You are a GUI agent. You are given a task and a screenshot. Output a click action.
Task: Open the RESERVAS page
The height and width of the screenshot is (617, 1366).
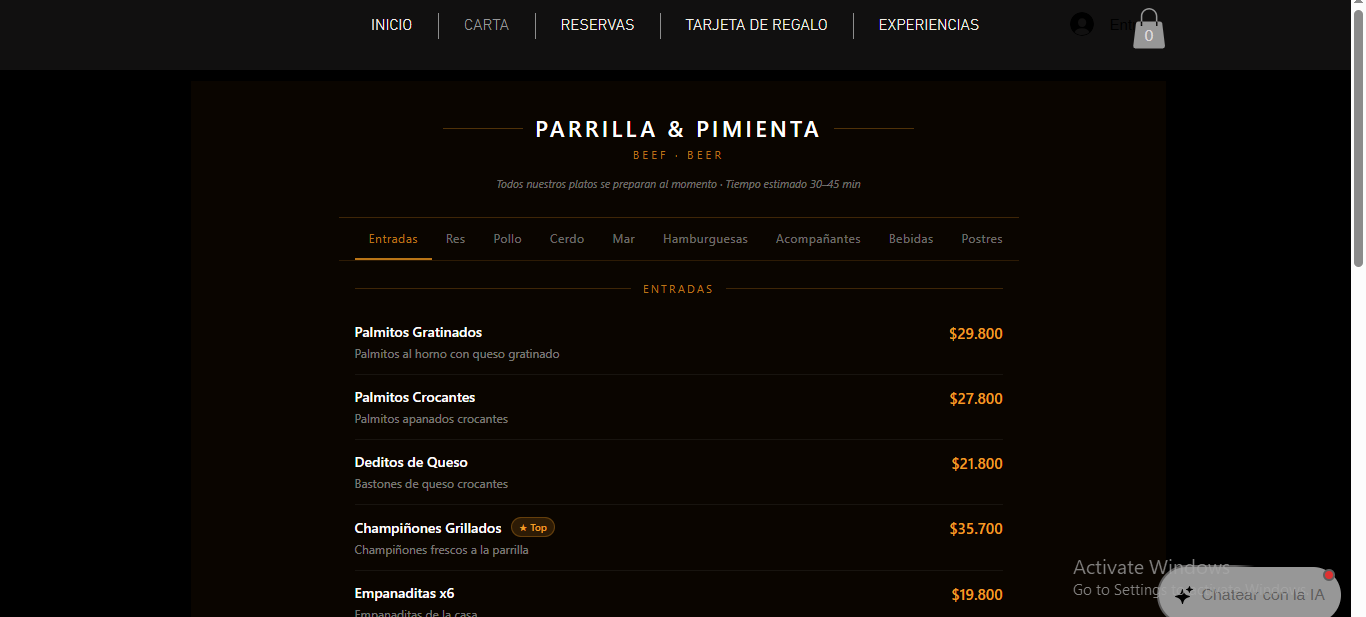coord(597,25)
